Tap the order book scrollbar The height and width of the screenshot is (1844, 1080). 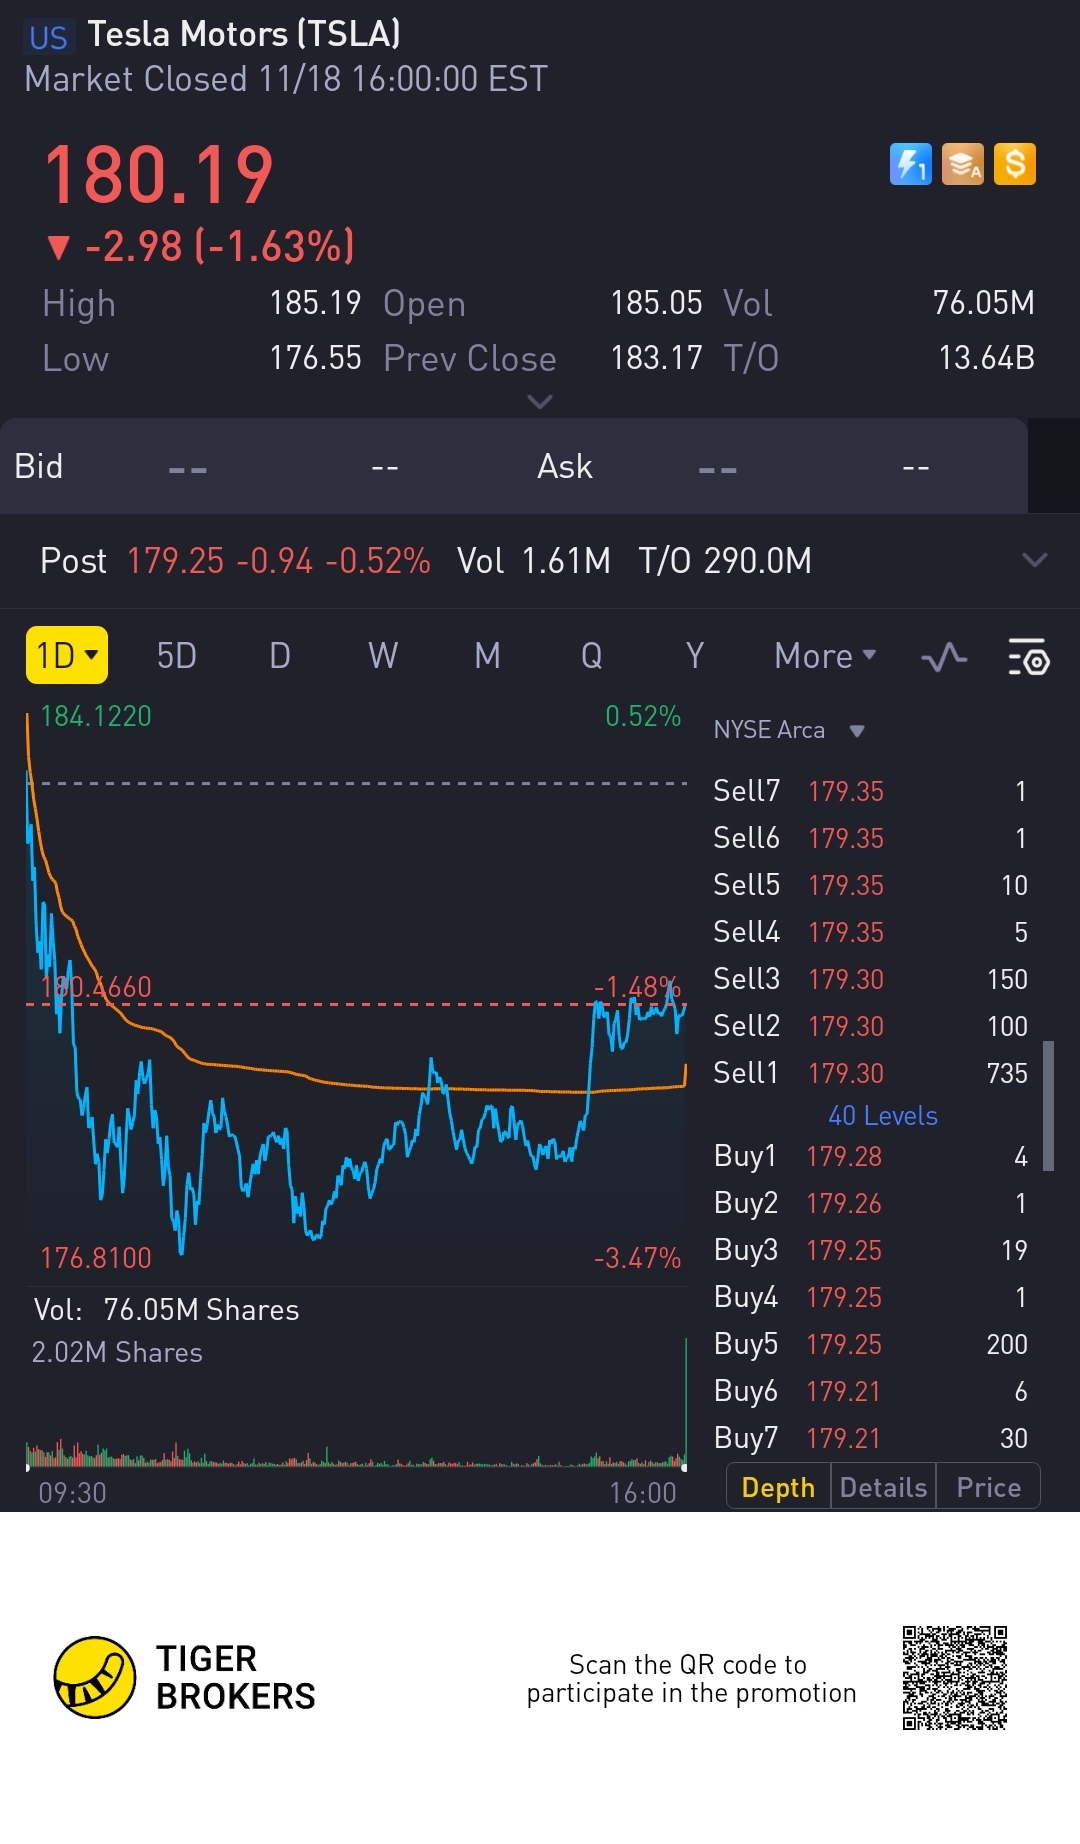(x=1048, y=1105)
